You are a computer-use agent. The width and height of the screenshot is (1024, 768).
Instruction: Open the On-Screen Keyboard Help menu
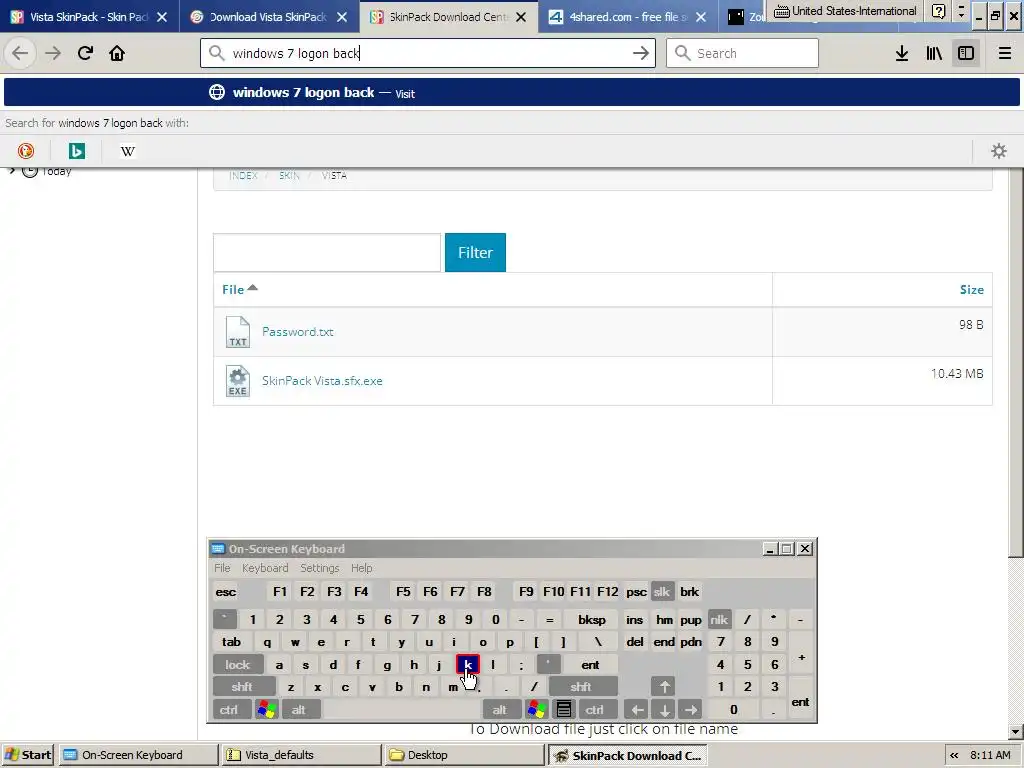pos(361,568)
